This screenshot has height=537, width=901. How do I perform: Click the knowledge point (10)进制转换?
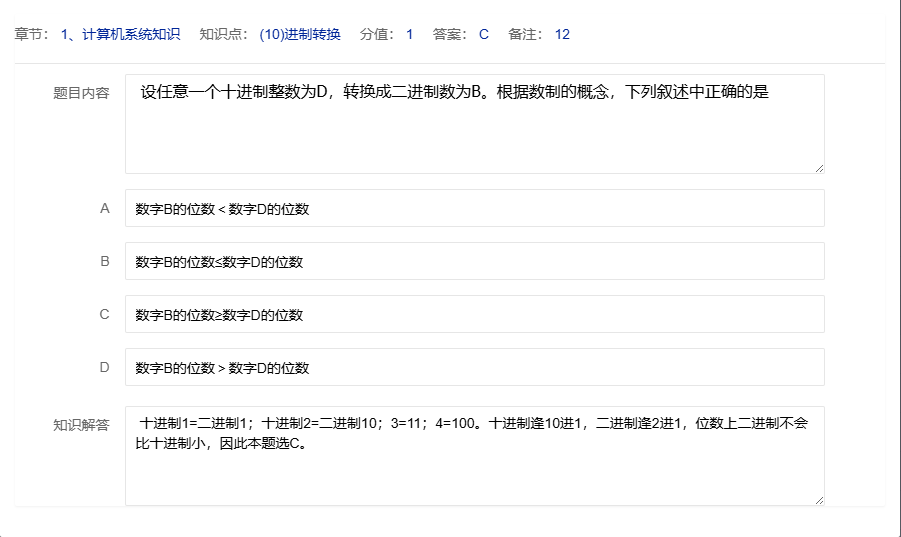[299, 34]
